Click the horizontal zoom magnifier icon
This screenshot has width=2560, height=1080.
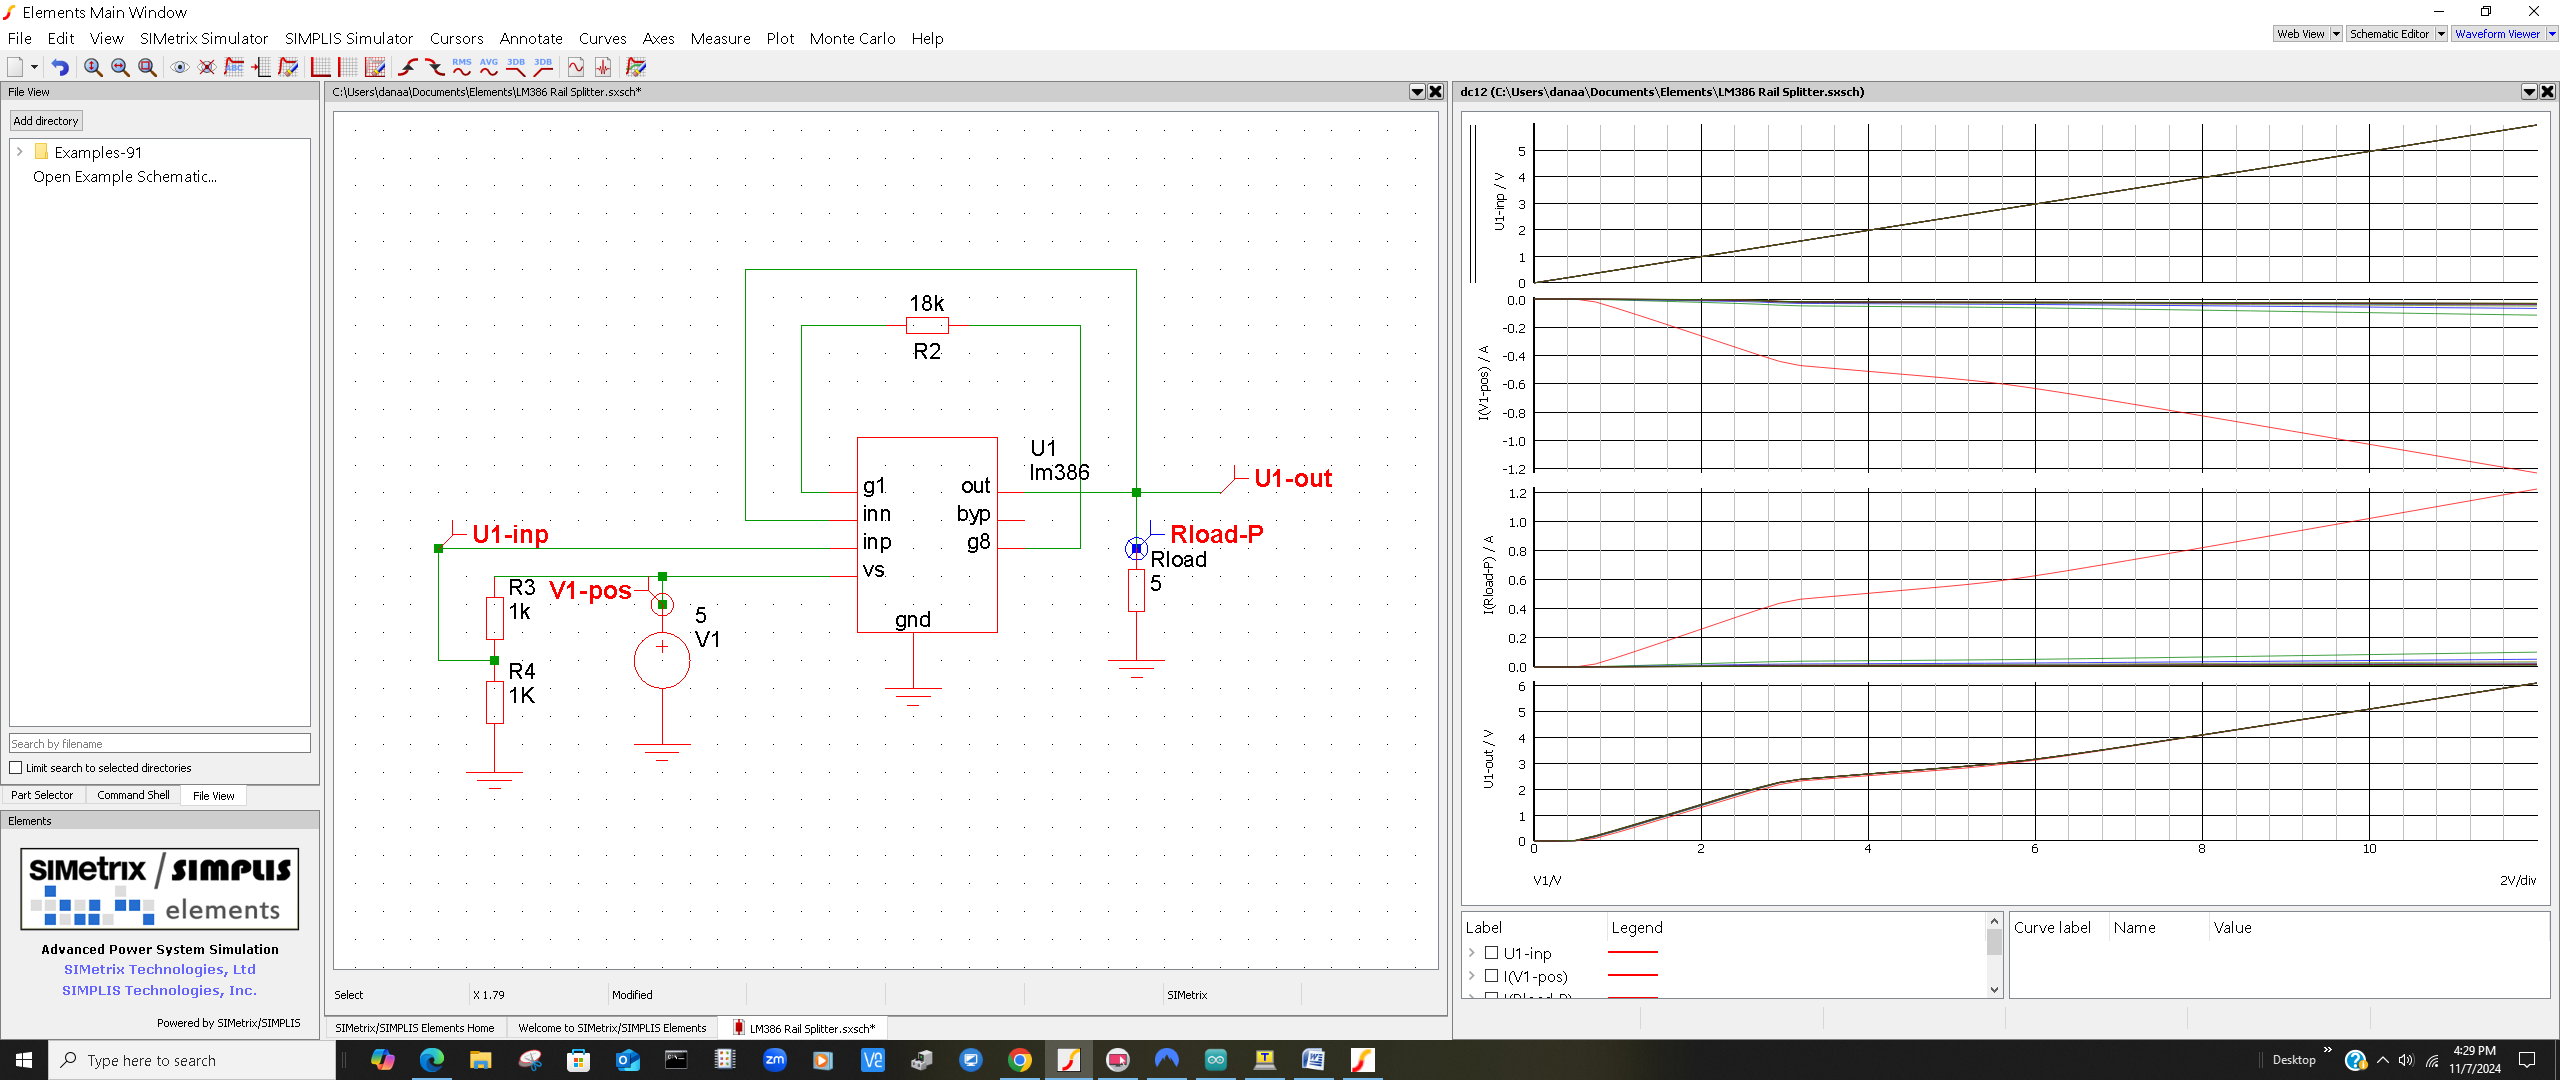click(x=120, y=67)
